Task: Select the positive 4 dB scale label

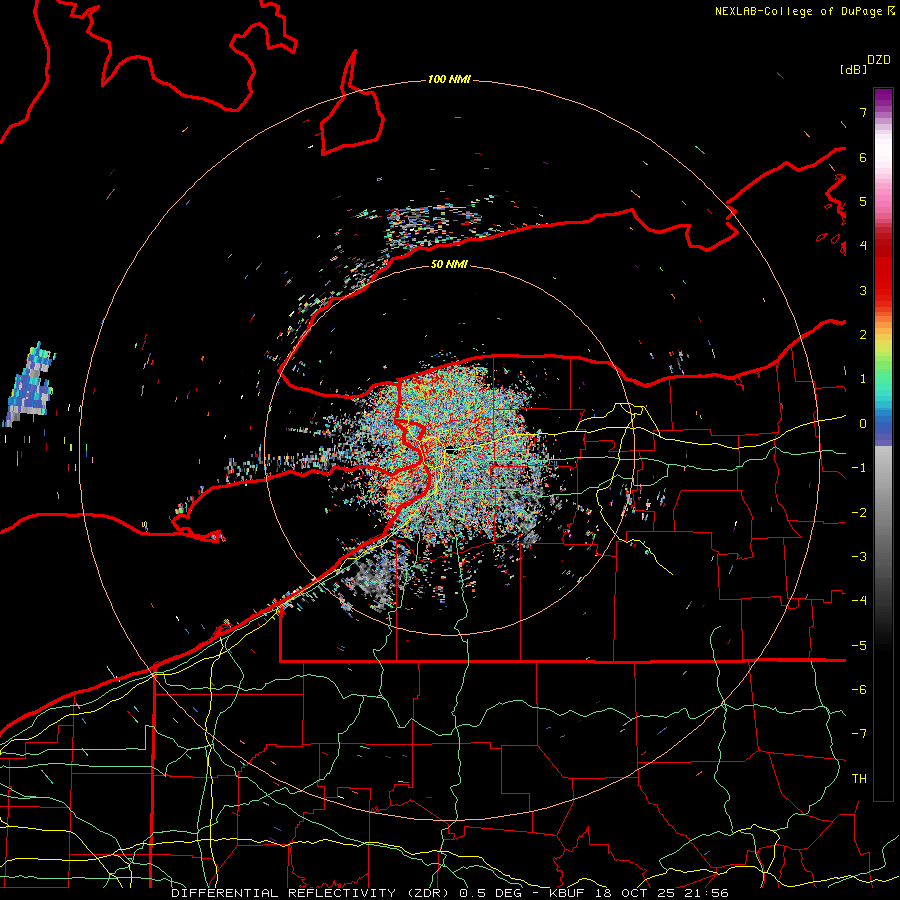Action: 863,246
